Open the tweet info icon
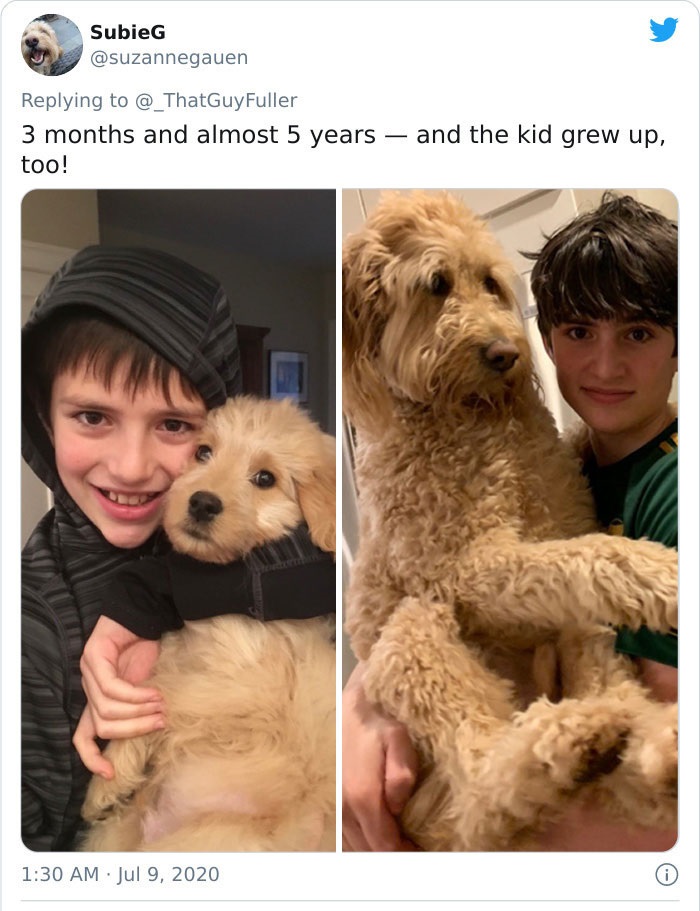Viewport: 700px width, 911px height. (x=666, y=874)
